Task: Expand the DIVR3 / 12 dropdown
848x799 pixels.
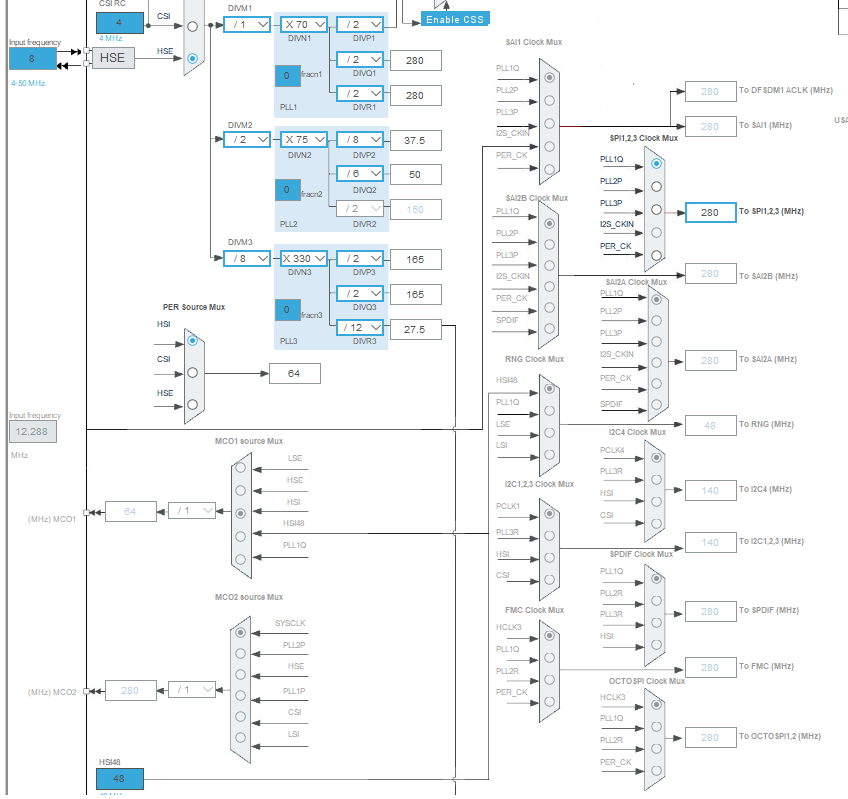Action: pos(360,328)
